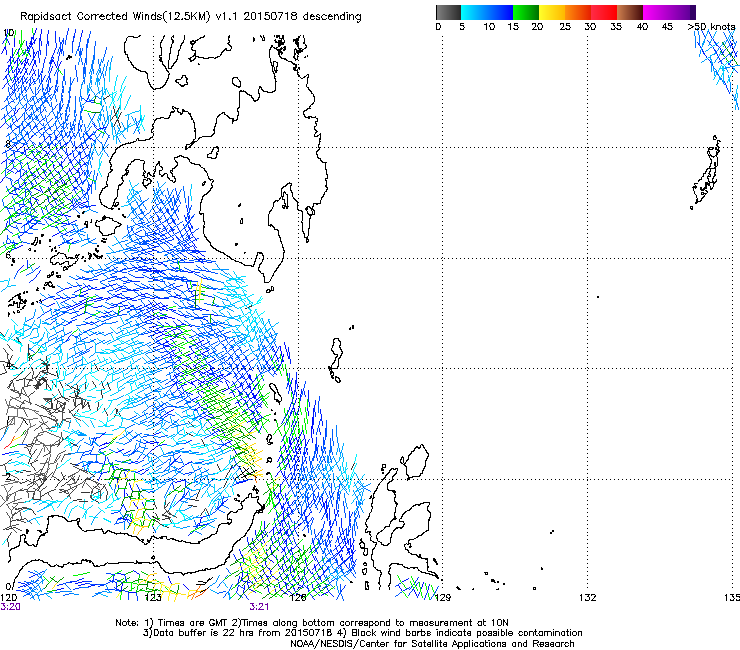Screen dimensions: 740x650
Task: Click the red 30-35 knots color band
Action: [604, 12]
